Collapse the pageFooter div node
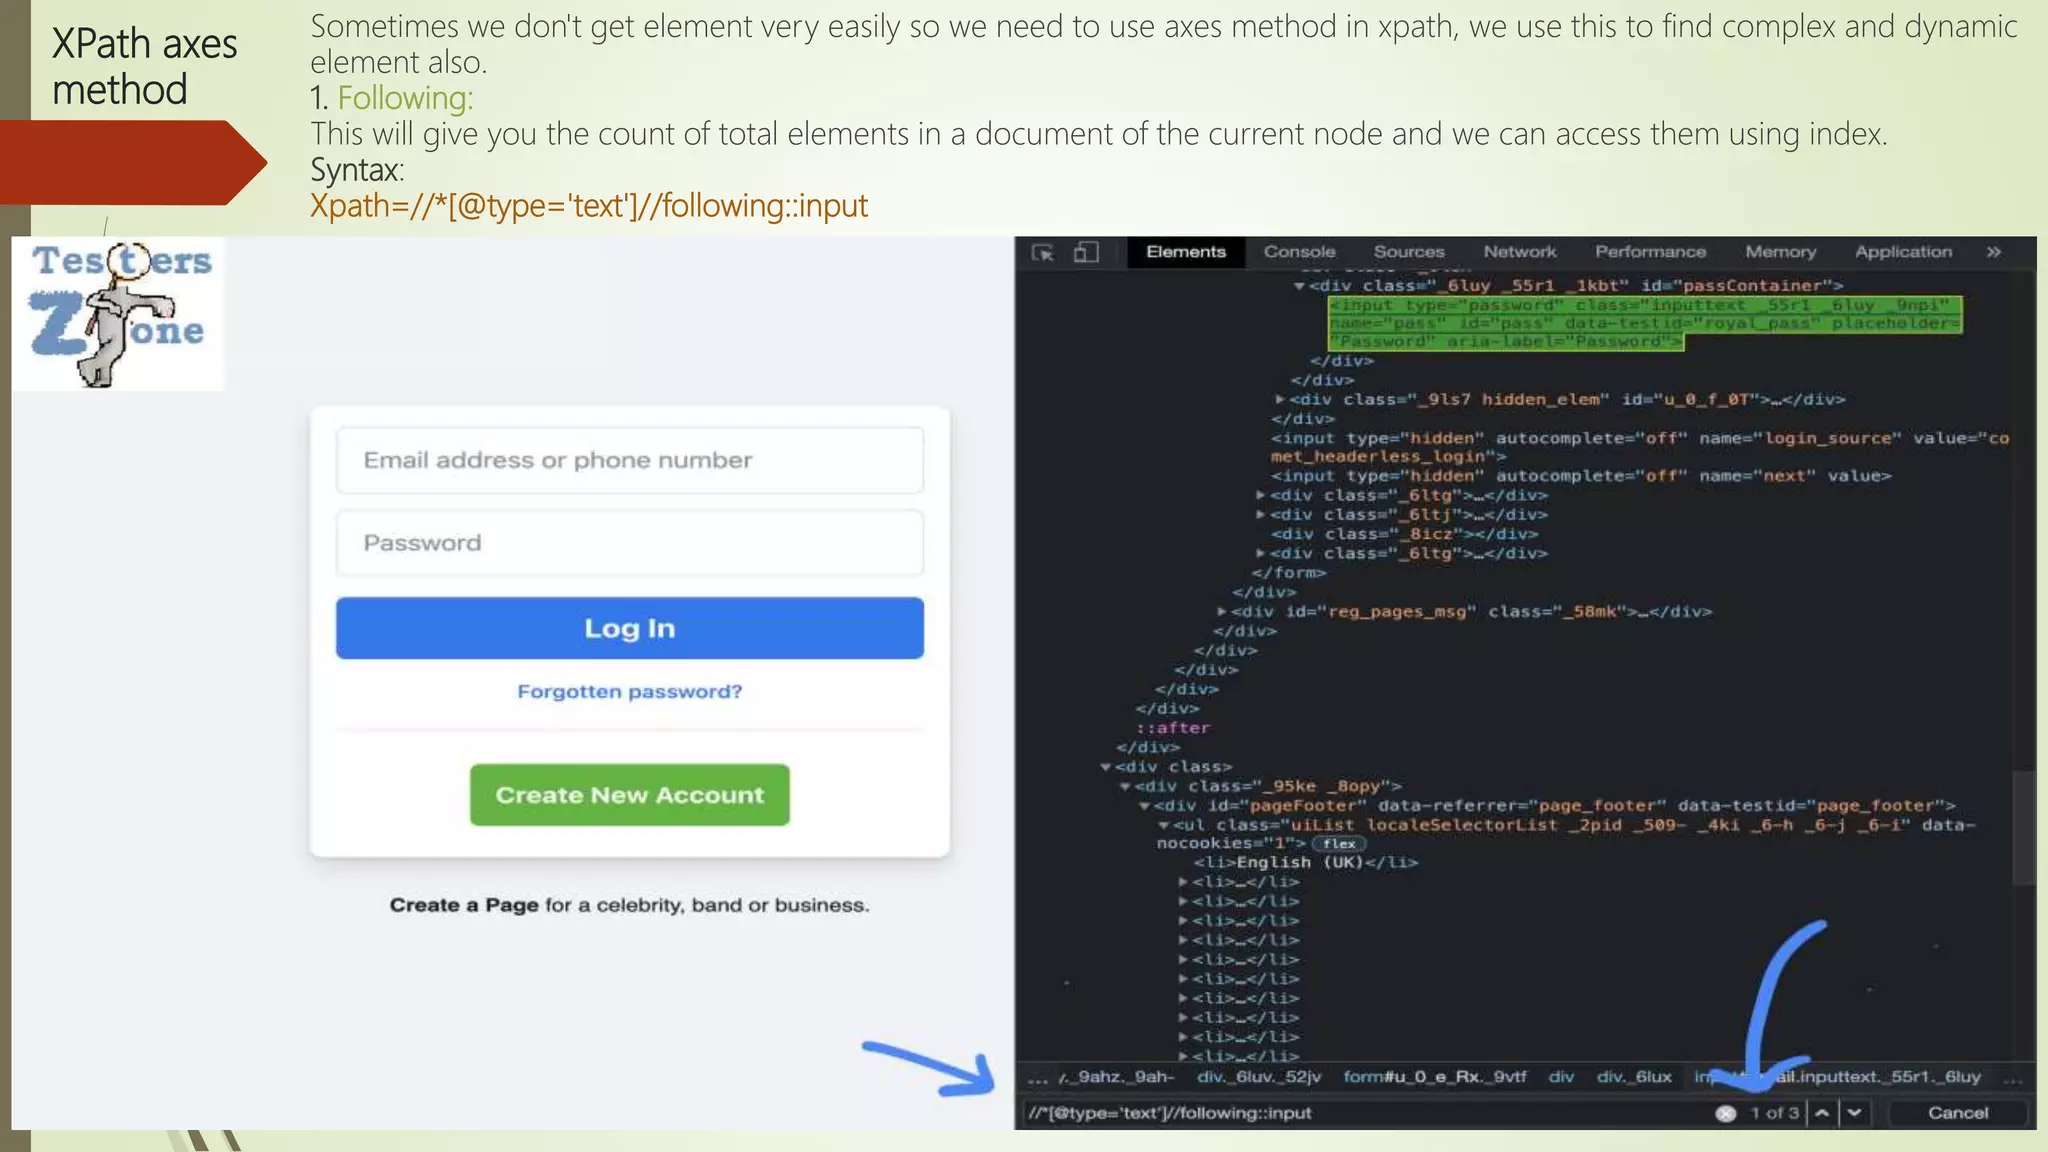Image resolution: width=2048 pixels, height=1152 pixels. point(1144,806)
